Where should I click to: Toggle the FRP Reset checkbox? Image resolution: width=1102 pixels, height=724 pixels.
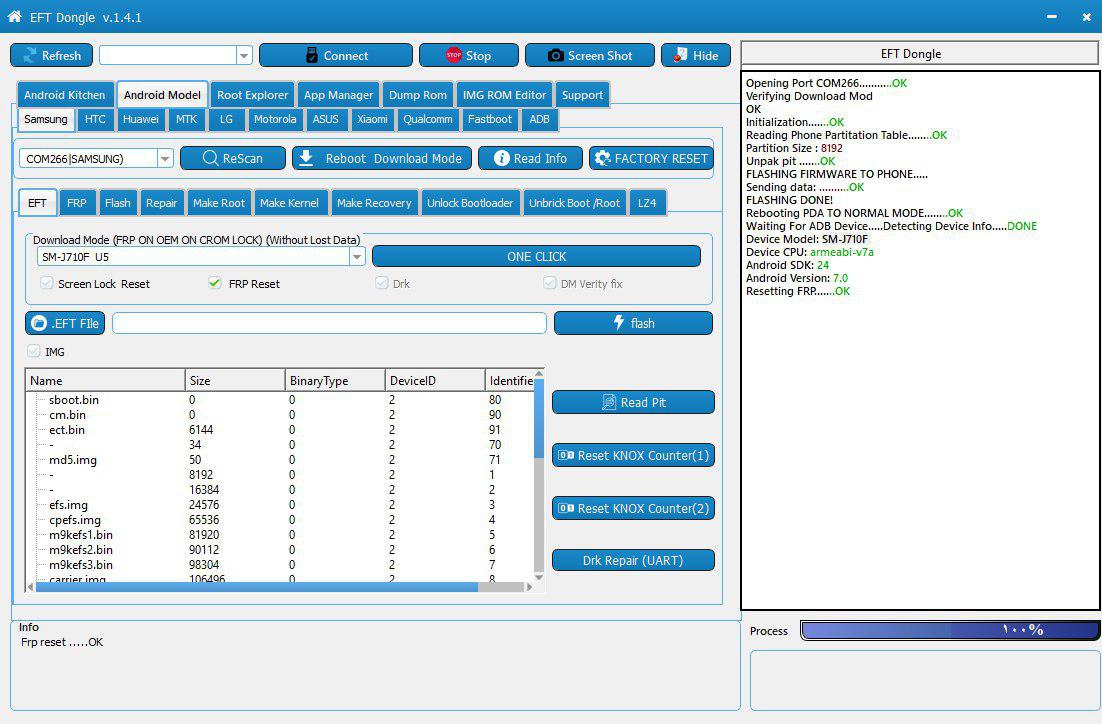[x=214, y=284]
